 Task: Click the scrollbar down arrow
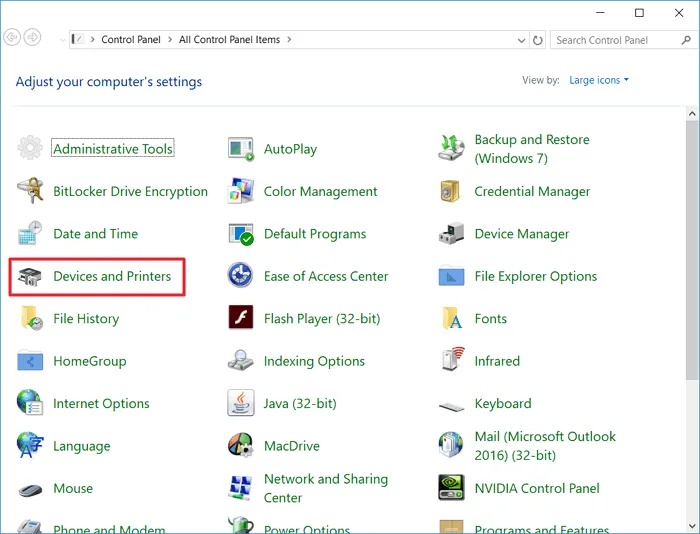(692, 526)
